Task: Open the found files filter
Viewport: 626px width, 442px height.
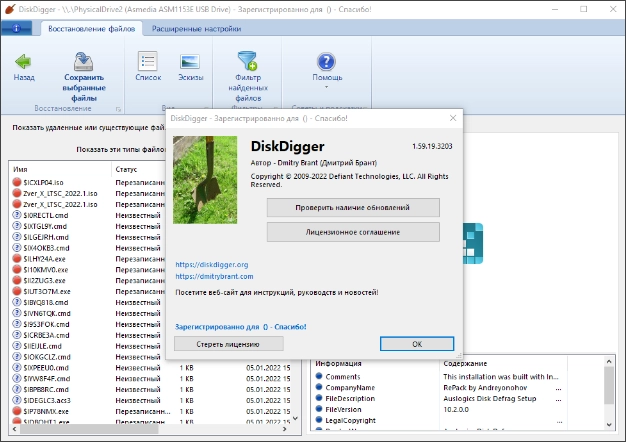Action: coord(245,60)
